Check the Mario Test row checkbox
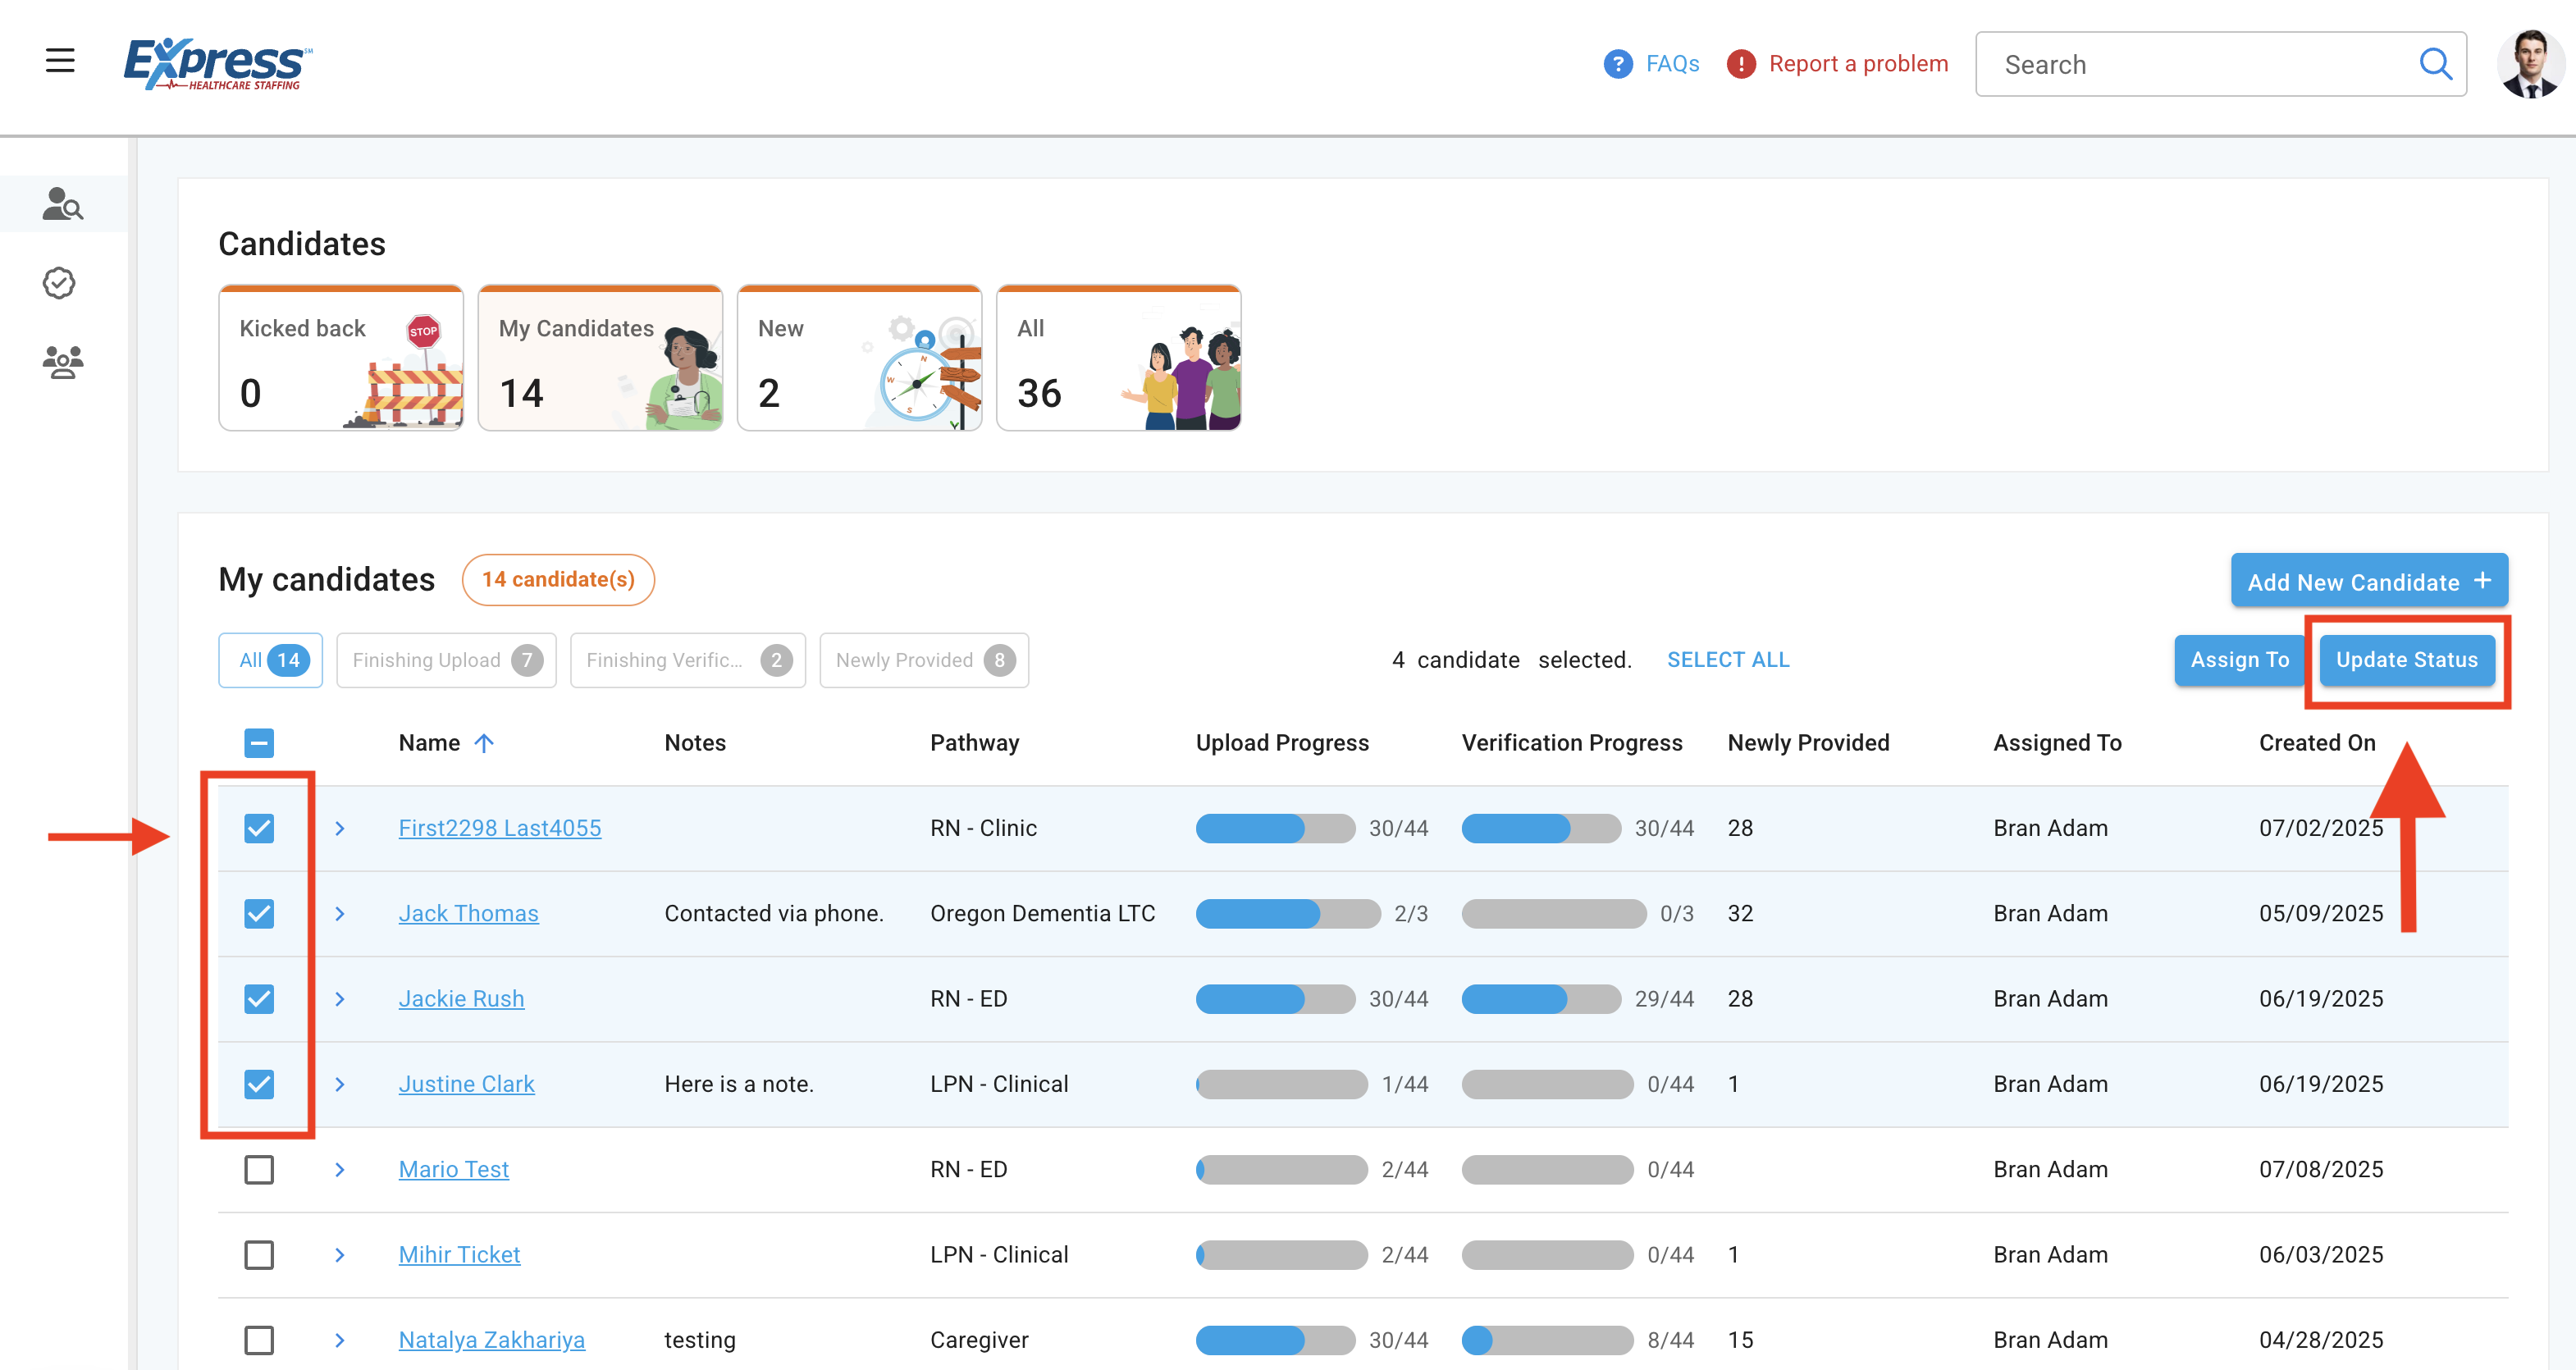This screenshot has height=1370, width=2576. pyautogui.click(x=259, y=1169)
